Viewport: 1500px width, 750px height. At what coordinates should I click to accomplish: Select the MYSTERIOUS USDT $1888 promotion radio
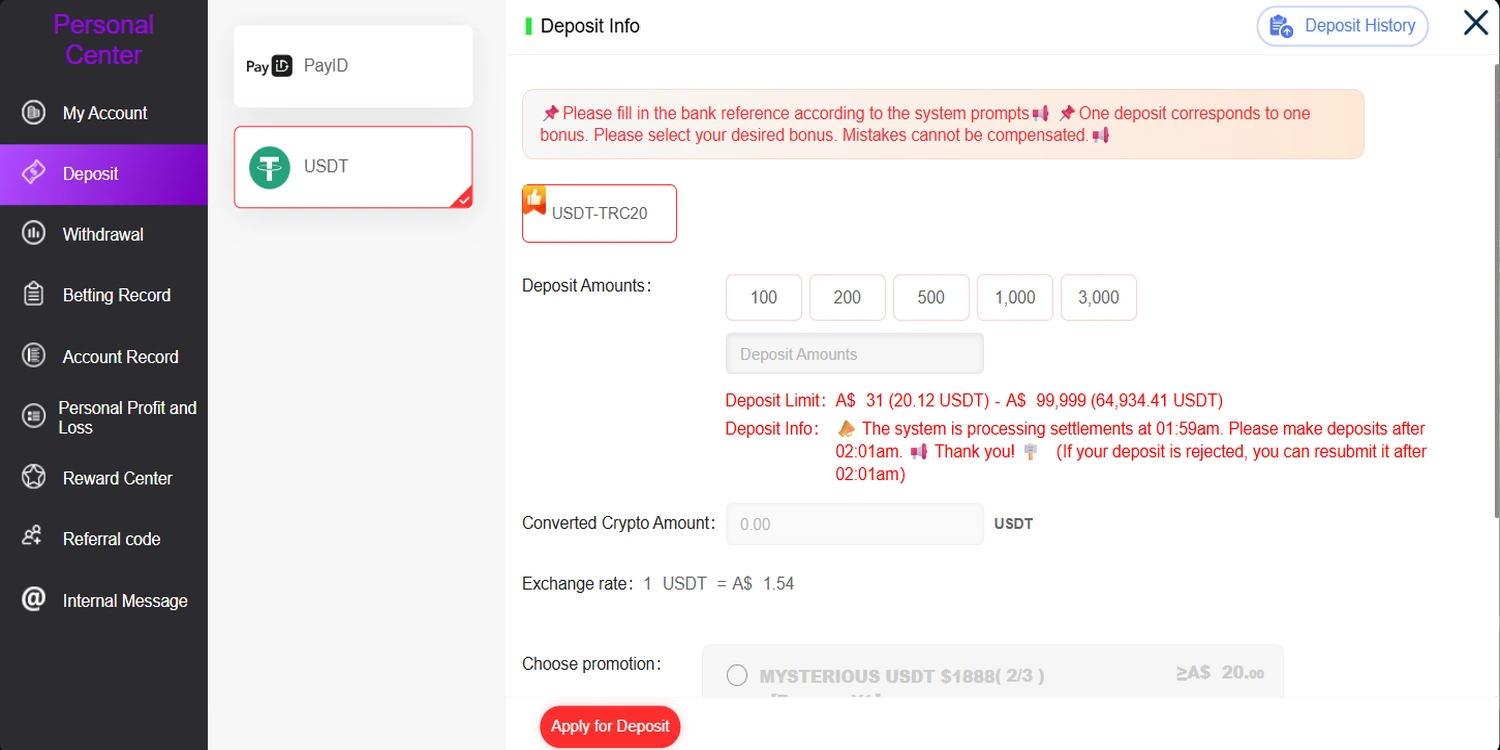pyautogui.click(x=737, y=676)
